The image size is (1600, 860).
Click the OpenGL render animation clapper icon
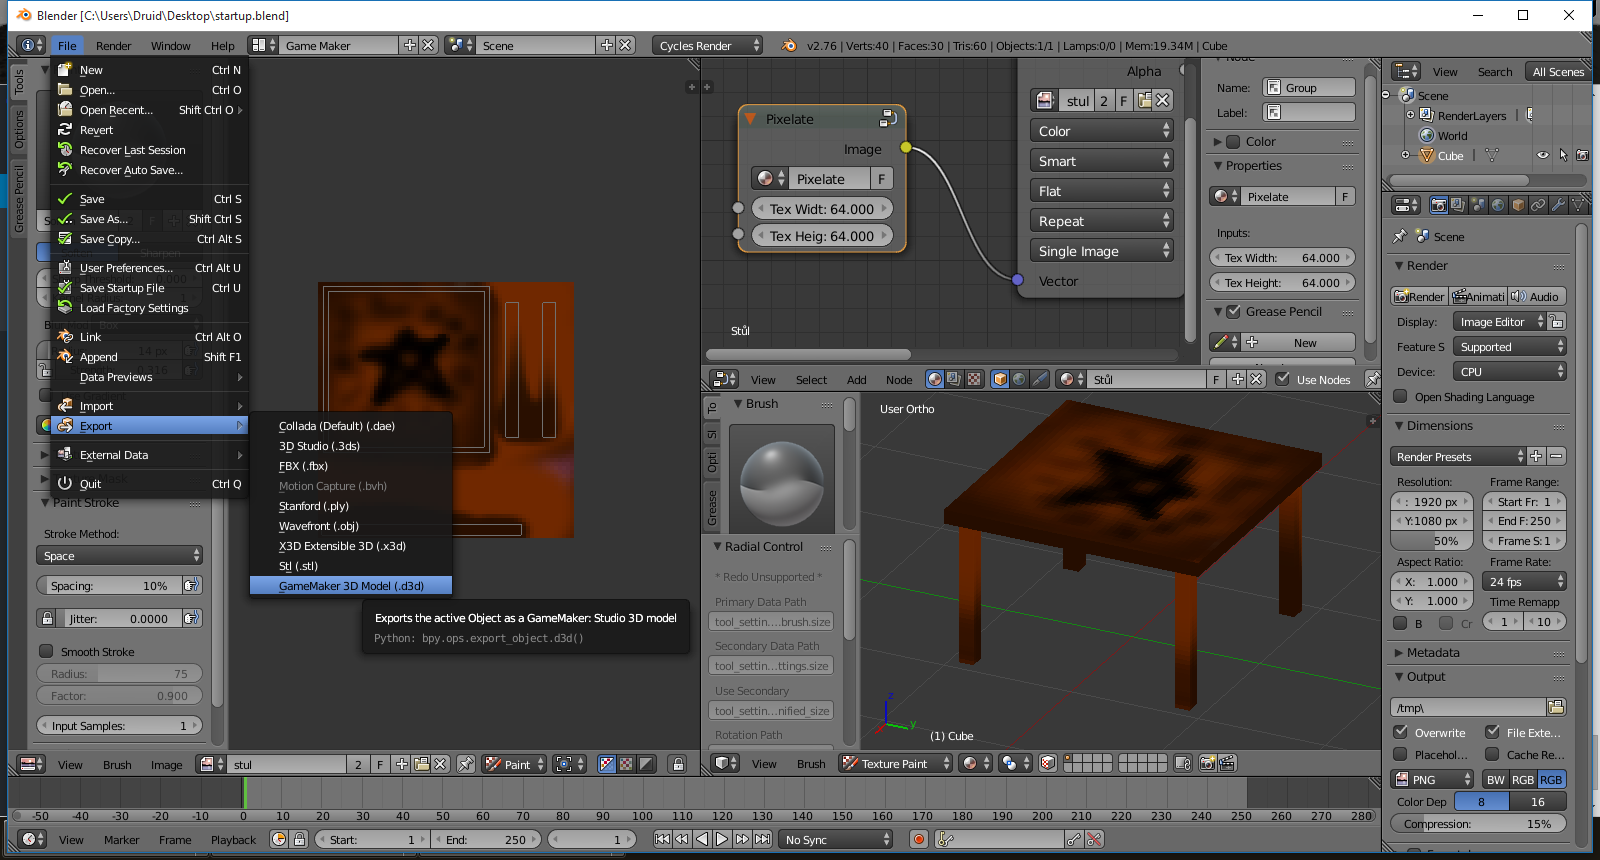pos(1227,764)
